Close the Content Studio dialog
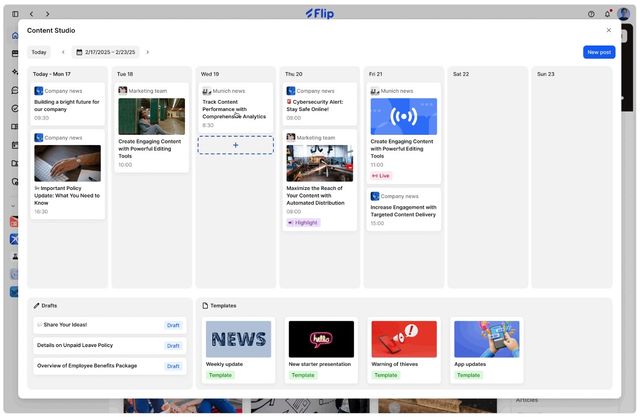This screenshot has width=640, height=417. point(609,30)
